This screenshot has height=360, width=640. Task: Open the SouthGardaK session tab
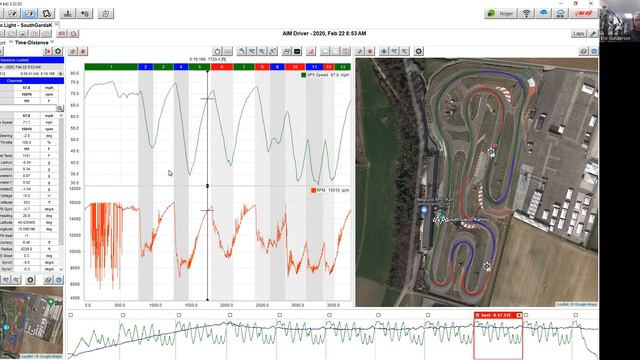[26, 25]
